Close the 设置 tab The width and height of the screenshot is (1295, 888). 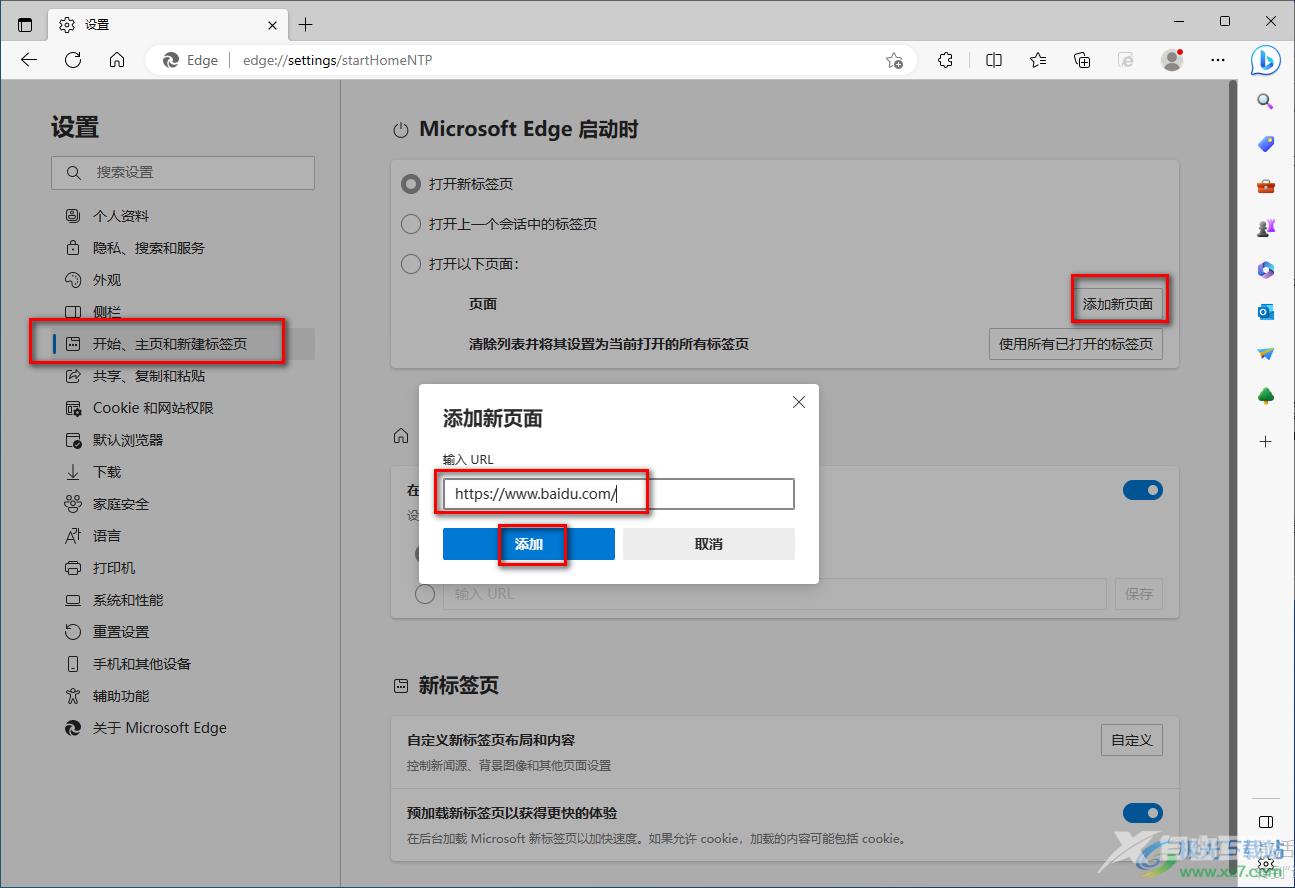[272, 24]
